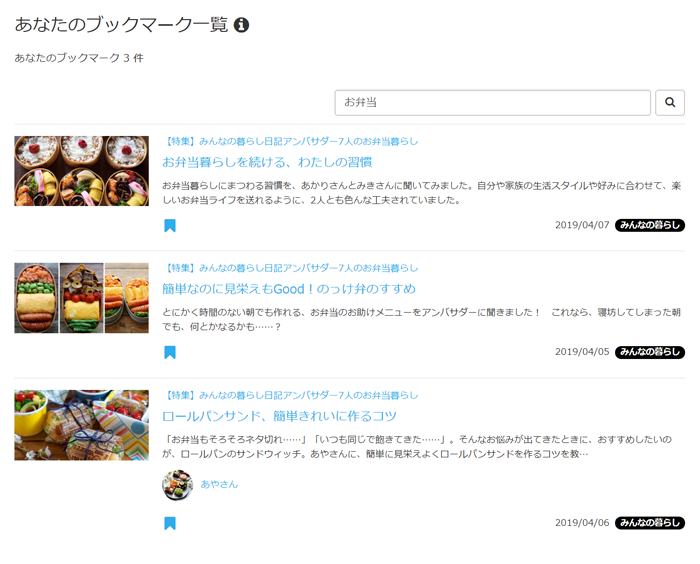Click みんなの暮らし tag dated 2019/04/06
Screen dimensions: 700x564
650,523
